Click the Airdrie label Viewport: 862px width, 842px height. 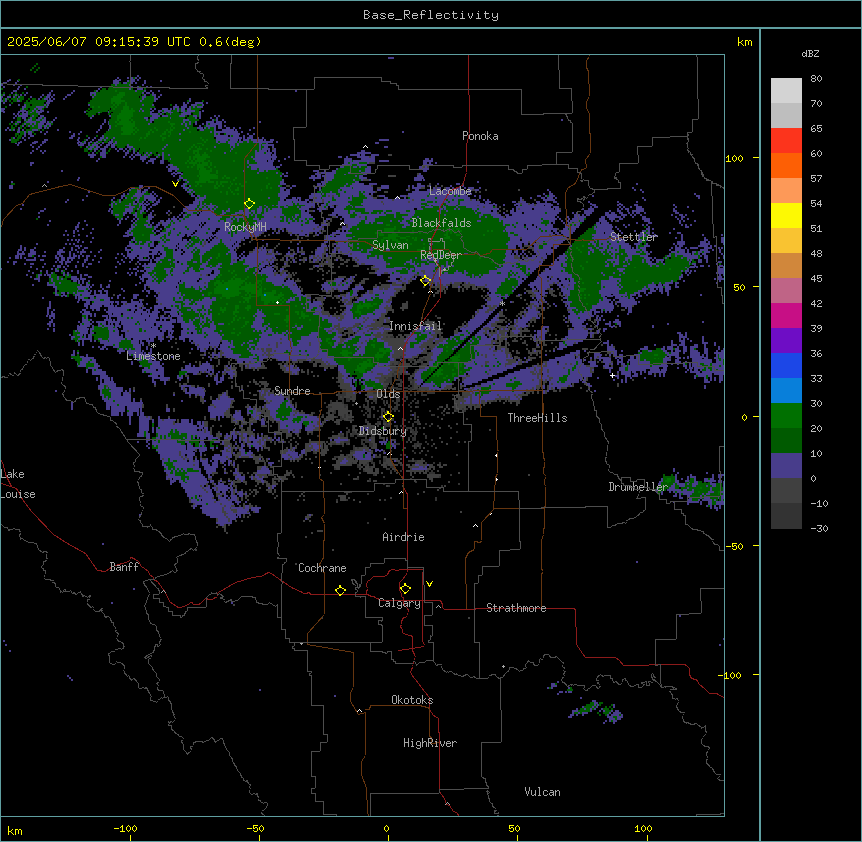[x=404, y=537]
